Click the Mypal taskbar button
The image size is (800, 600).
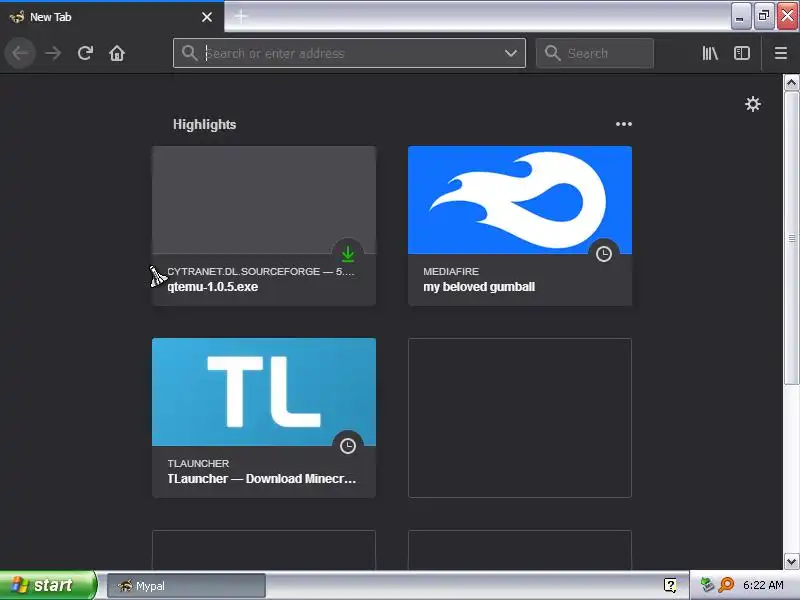[186, 586]
